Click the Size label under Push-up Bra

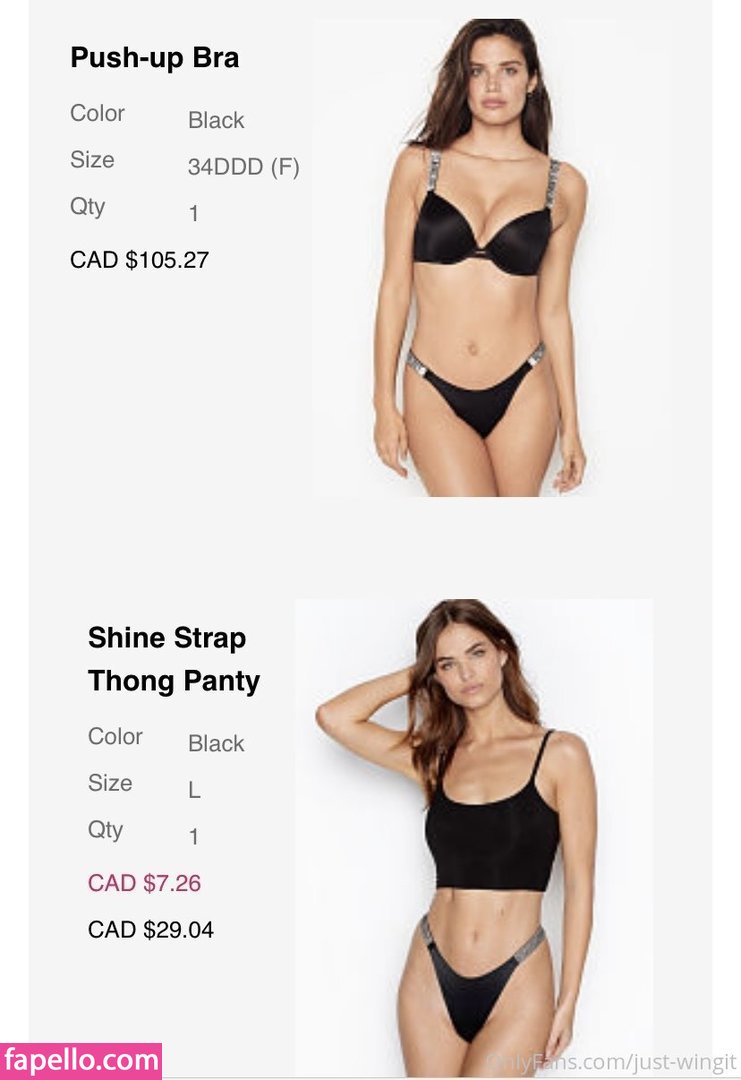coord(92,160)
